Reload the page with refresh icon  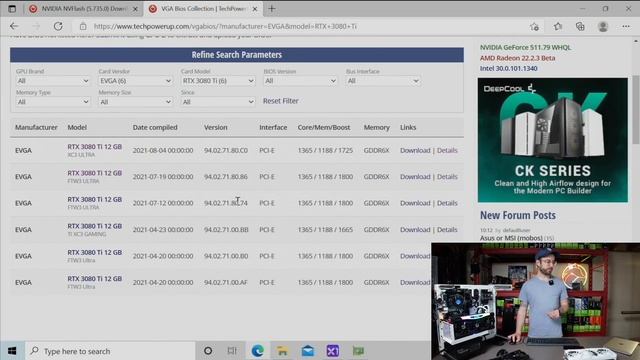(x=58, y=26)
